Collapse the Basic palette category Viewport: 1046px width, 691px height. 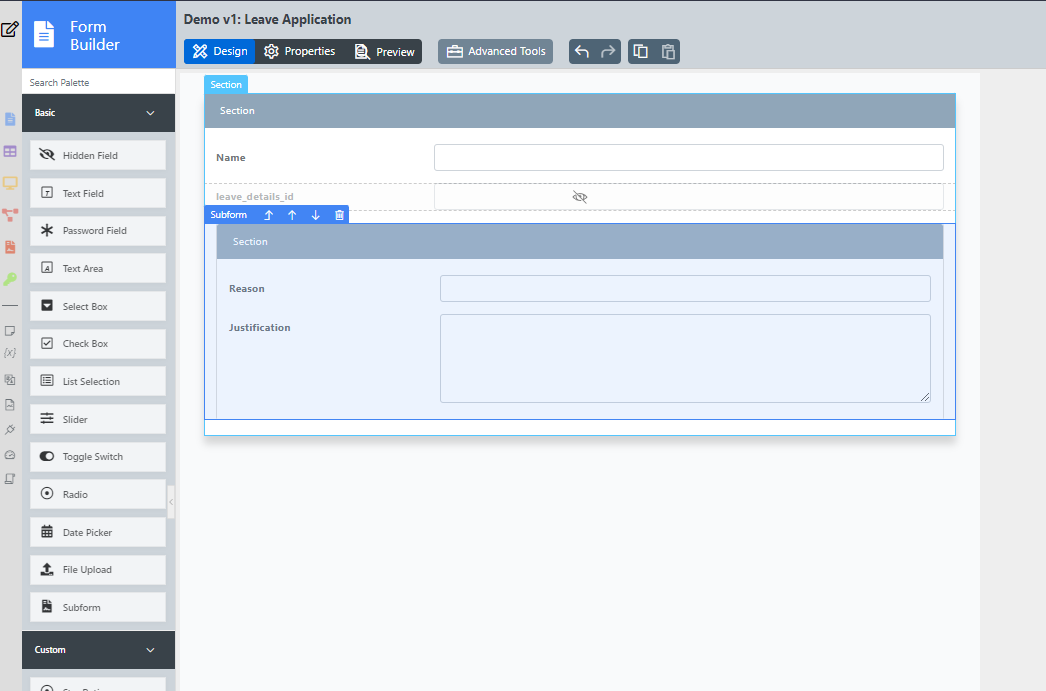tap(150, 113)
